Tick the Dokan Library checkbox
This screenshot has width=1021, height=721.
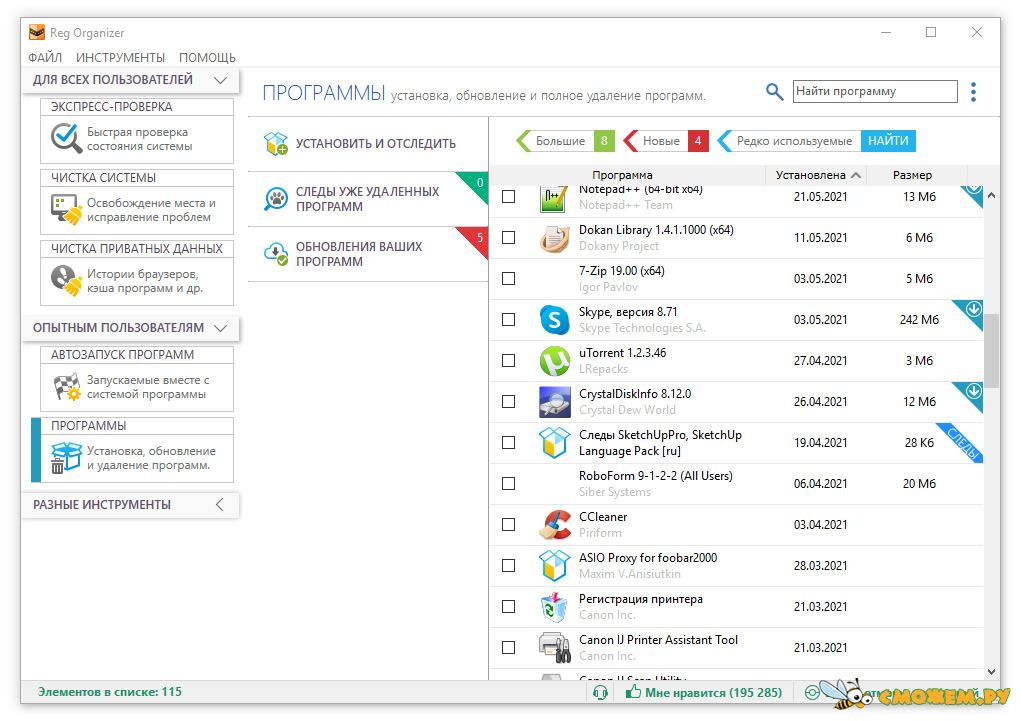coord(509,238)
